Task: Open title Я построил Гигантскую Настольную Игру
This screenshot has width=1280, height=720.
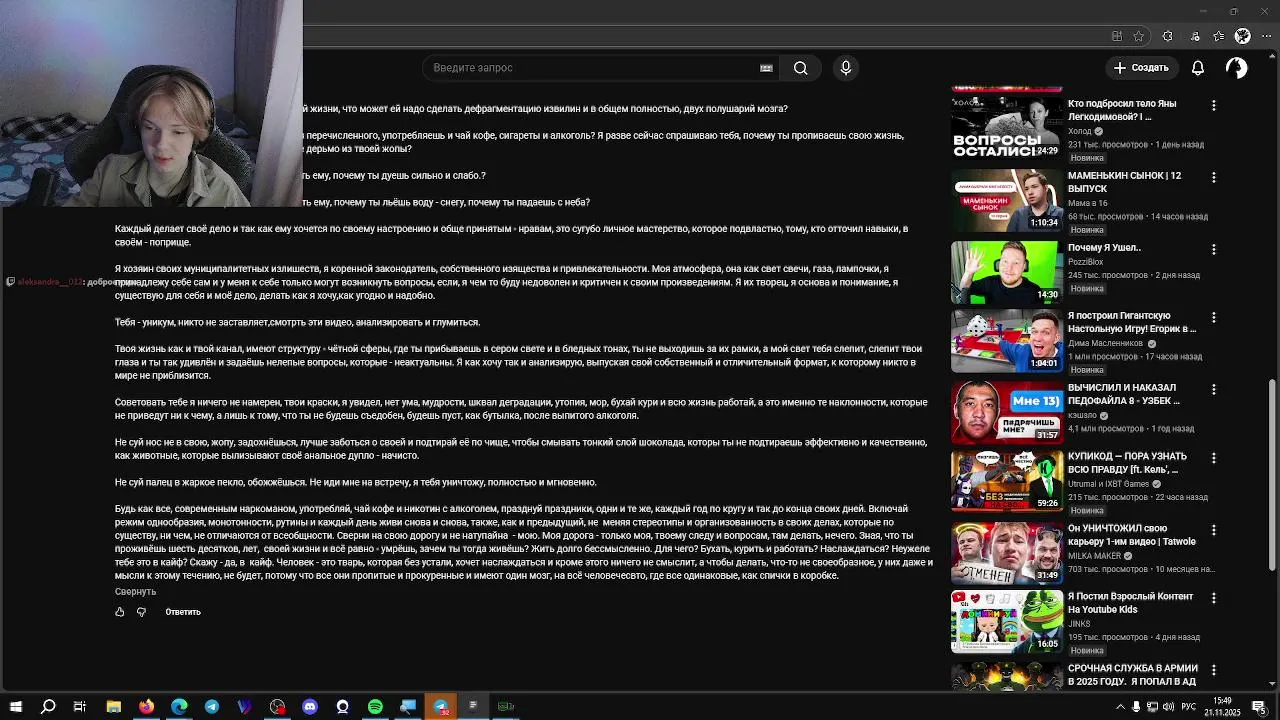Action: 1132,322
